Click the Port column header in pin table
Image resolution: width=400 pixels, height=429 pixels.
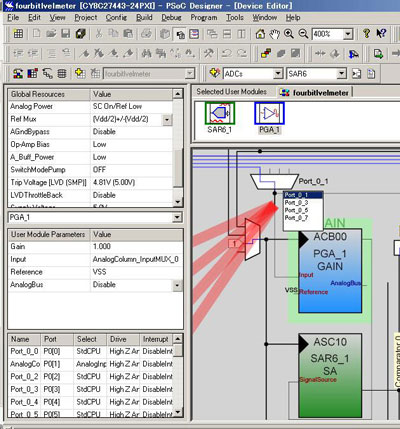(57, 339)
